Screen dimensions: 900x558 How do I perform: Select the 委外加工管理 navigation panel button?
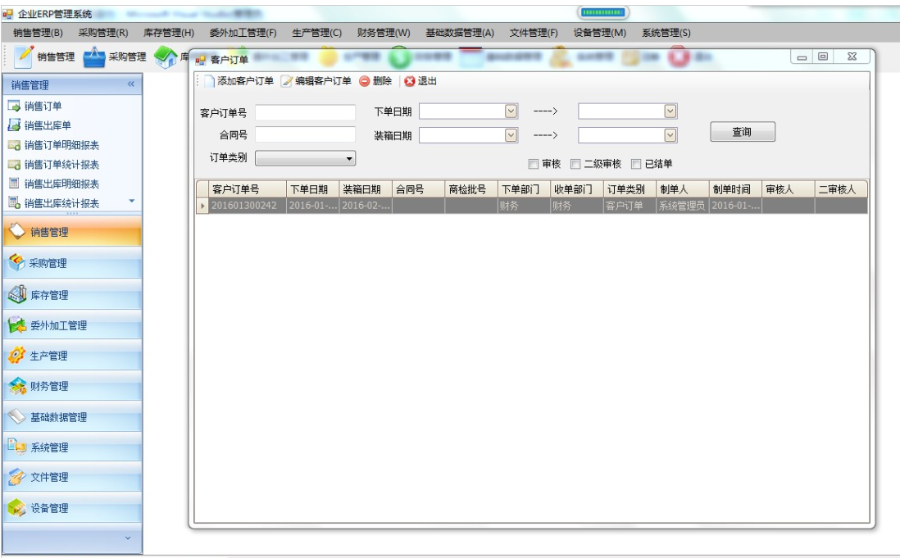(72, 325)
